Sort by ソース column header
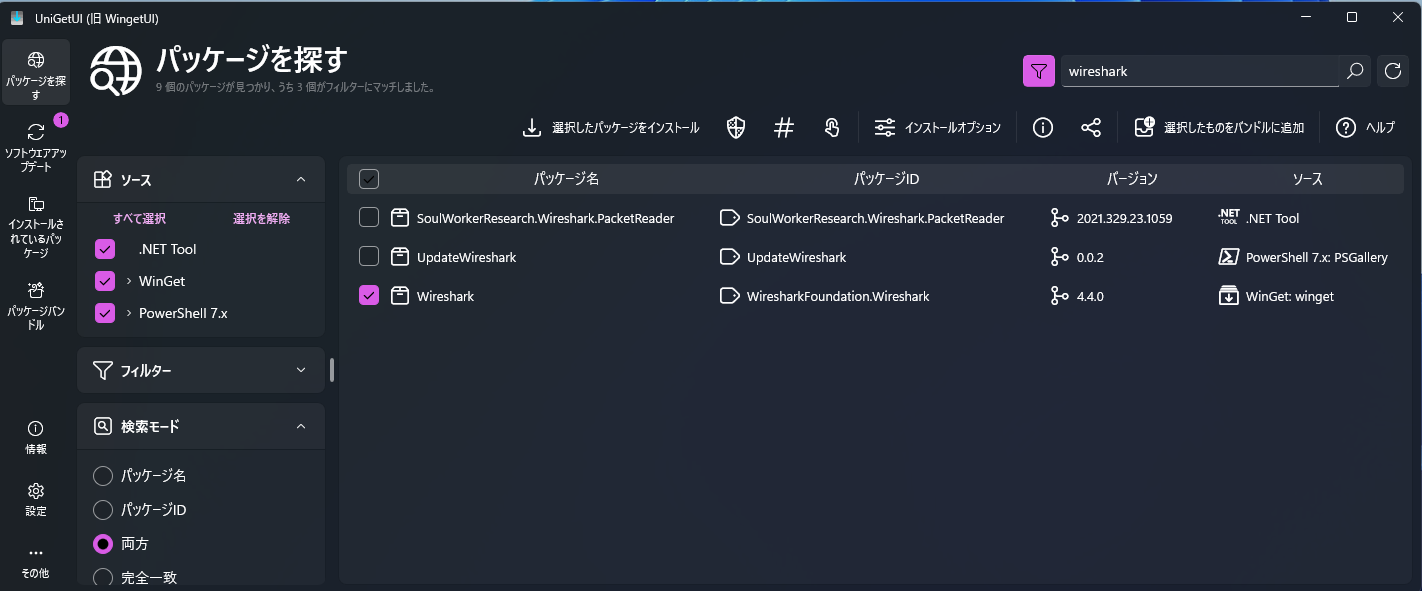The width and height of the screenshot is (1422, 591). 1307,179
